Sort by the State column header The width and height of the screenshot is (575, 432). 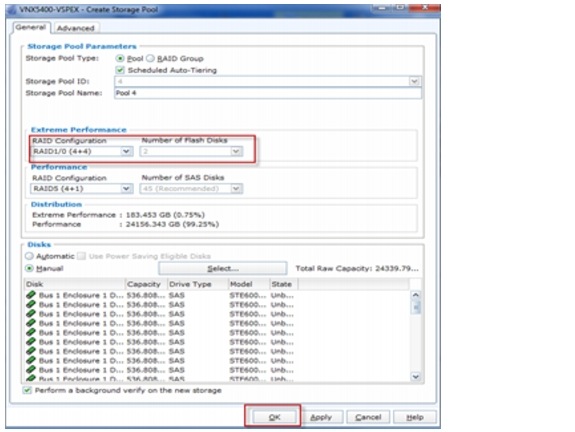pos(283,284)
